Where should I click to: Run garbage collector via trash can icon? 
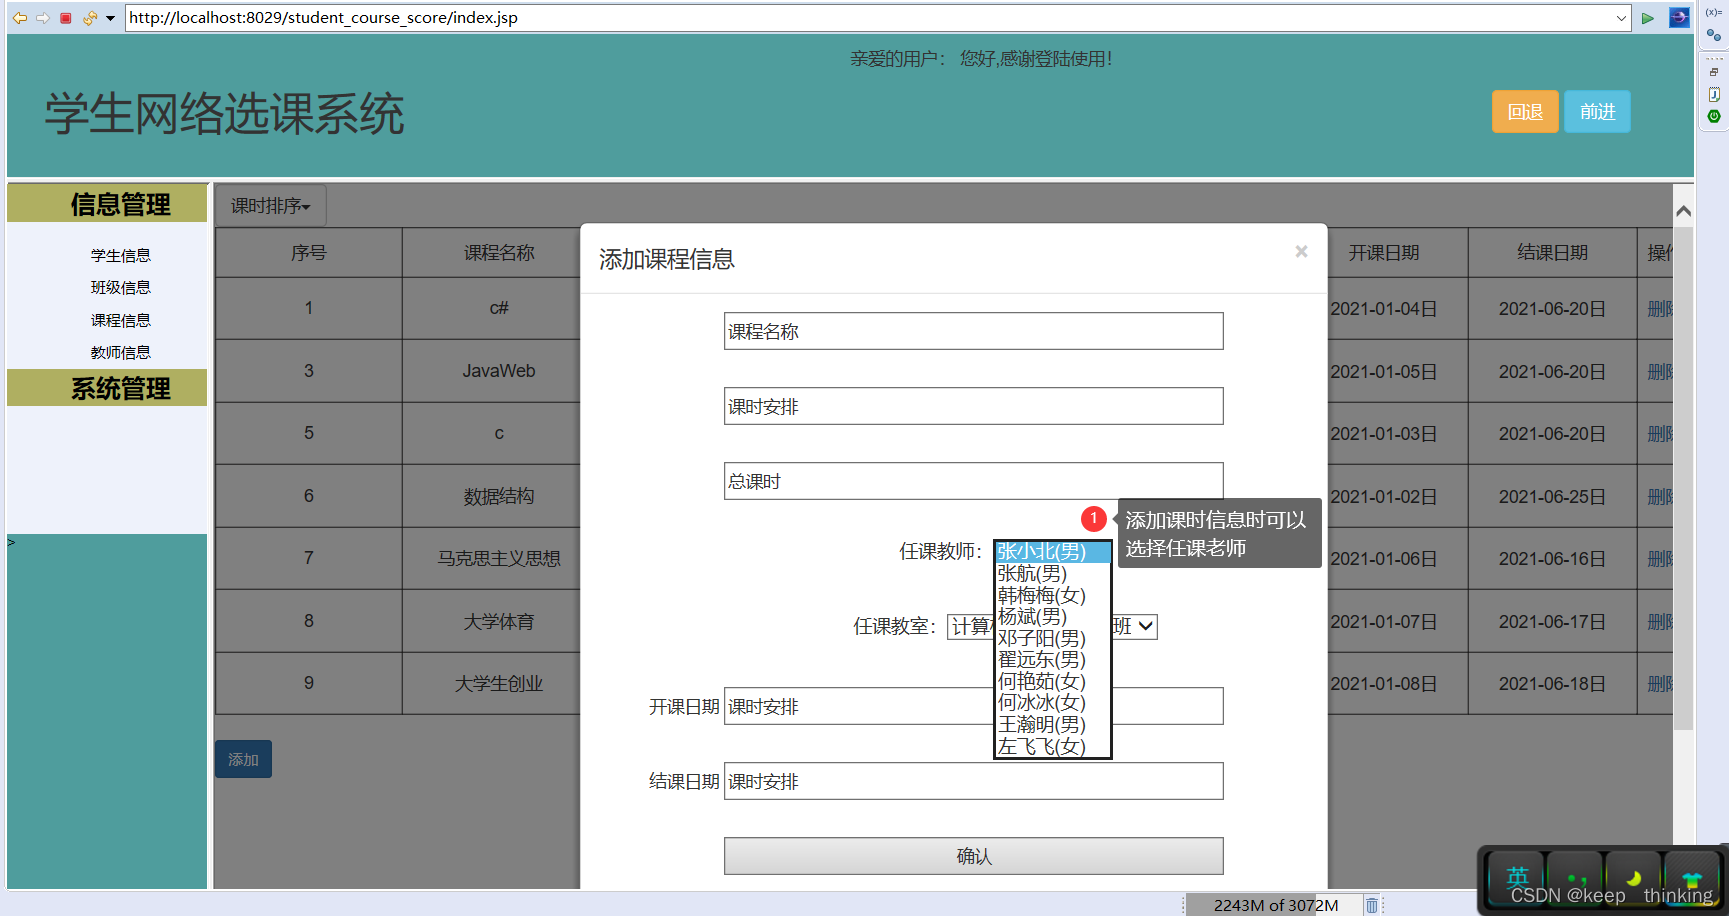pyautogui.click(x=1372, y=905)
